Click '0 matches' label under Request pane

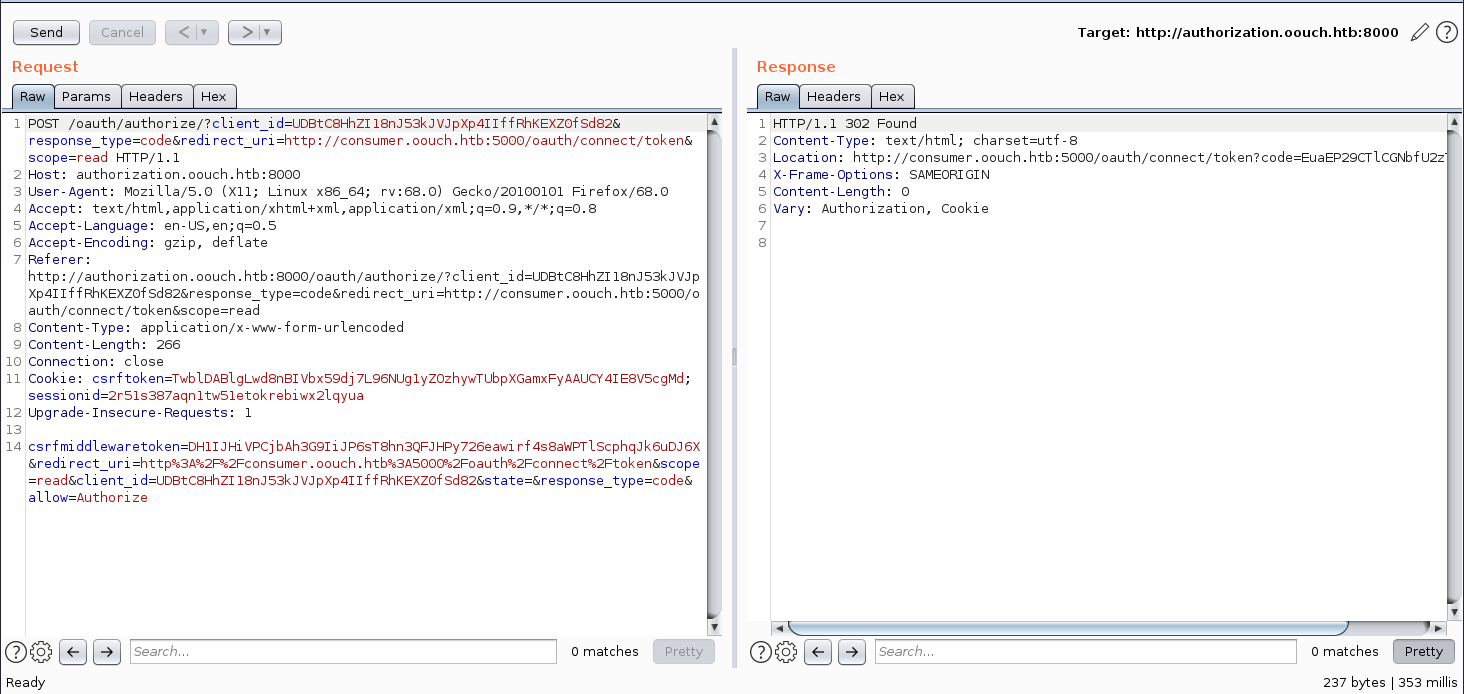pos(605,652)
